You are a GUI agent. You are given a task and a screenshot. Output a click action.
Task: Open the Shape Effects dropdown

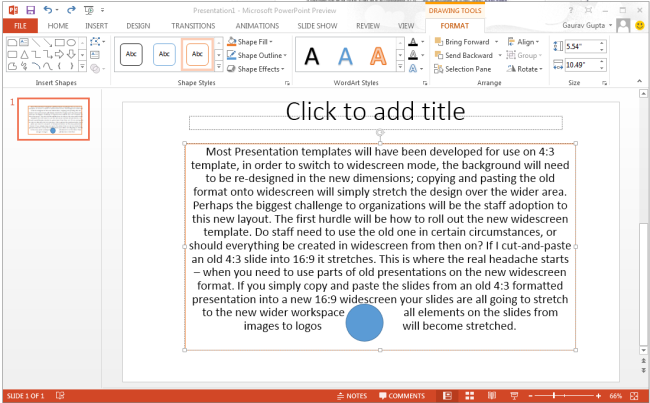pos(262,69)
